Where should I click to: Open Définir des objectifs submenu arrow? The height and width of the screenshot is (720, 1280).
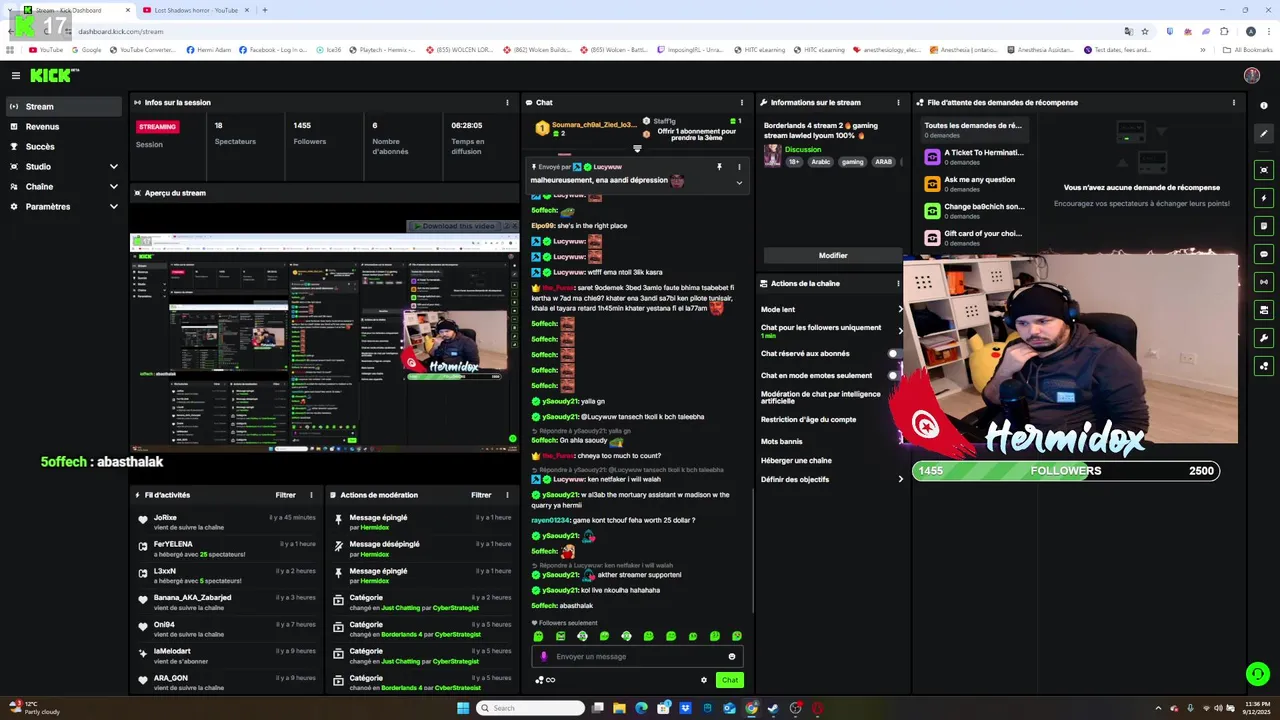pos(899,479)
